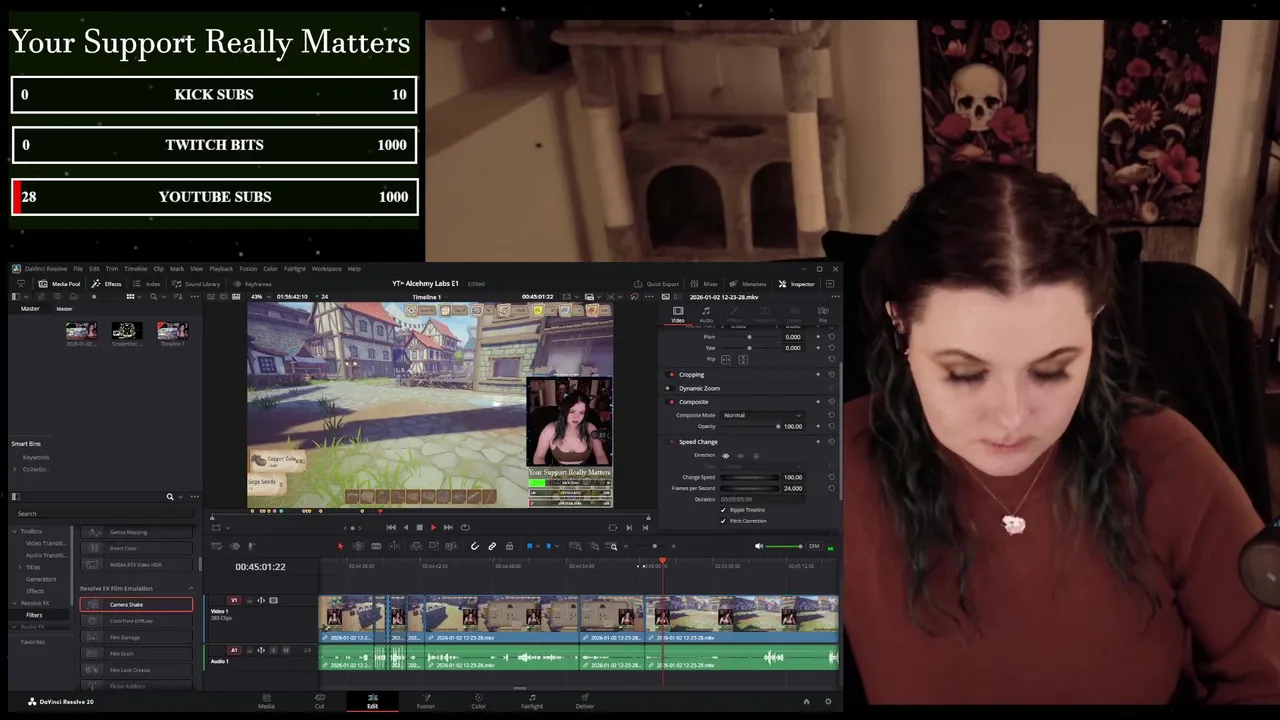Adjust the Opacity slider
This screenshot has width=1280, height=720.
[x=749, y=426]
